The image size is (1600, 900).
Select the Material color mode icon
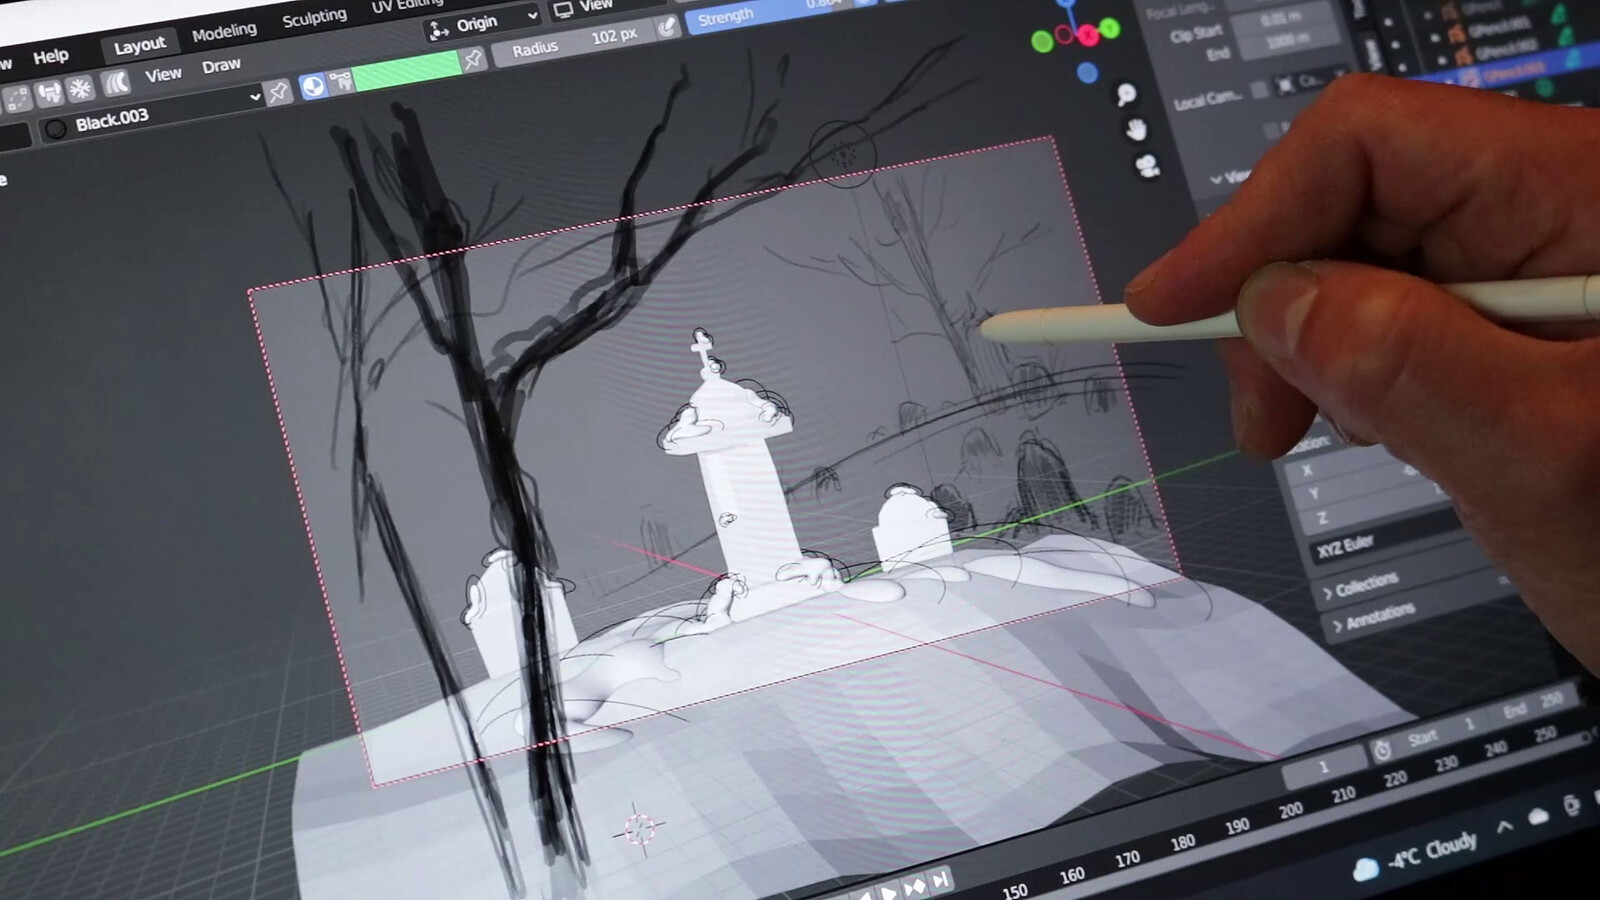[313, 87]
